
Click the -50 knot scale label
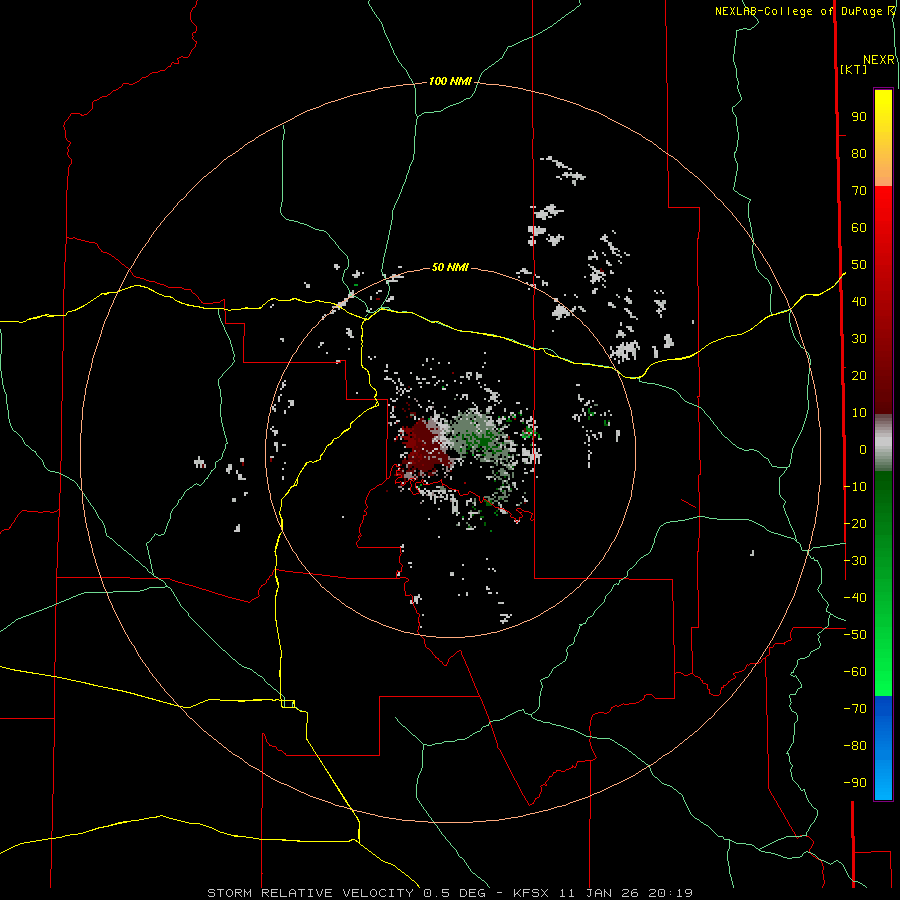[x=855, y=635]
